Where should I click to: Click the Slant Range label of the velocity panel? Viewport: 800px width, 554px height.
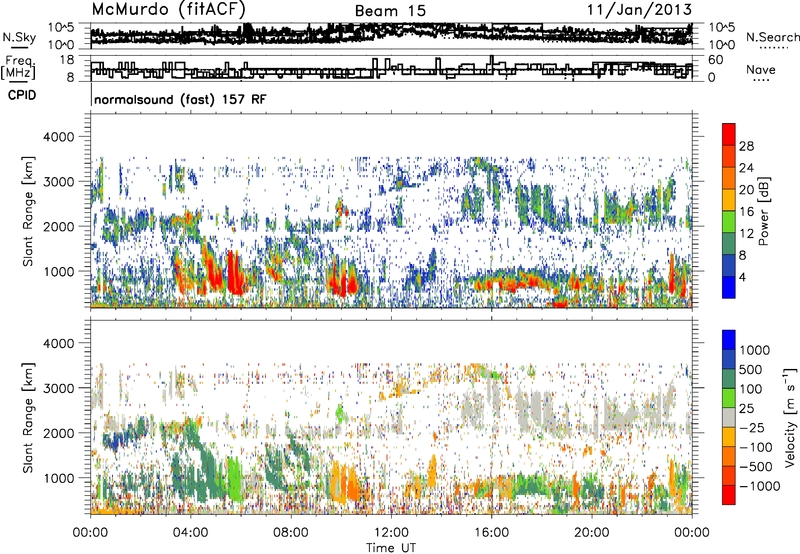(x=29, y=417)
